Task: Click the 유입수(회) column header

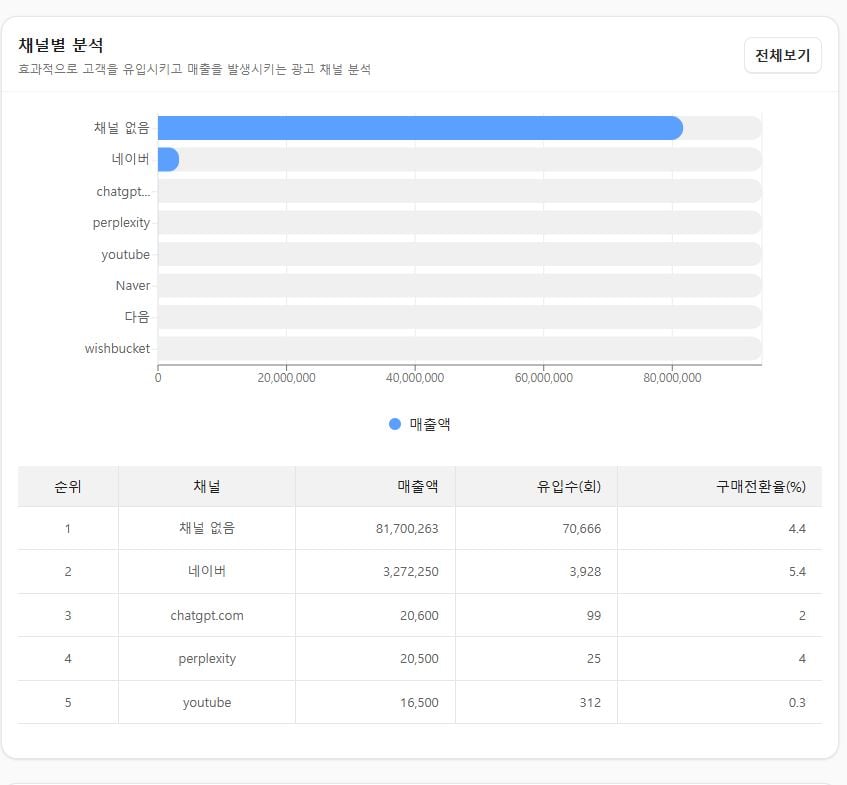Action: [x=536, y=486]
